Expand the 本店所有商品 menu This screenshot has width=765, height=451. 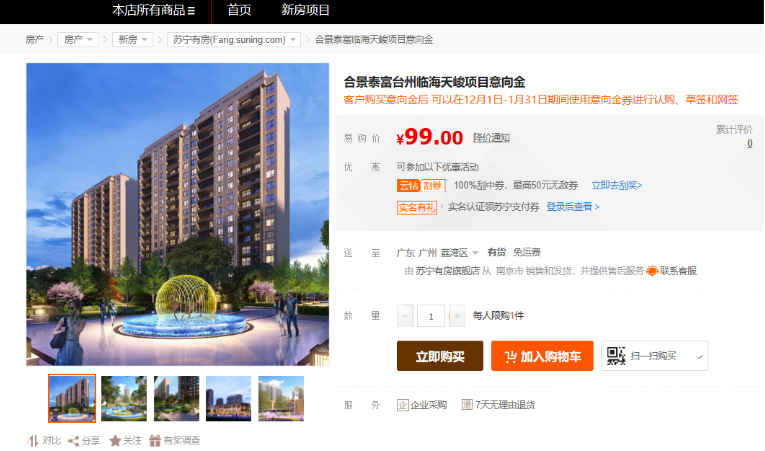(x=153, y=10)
